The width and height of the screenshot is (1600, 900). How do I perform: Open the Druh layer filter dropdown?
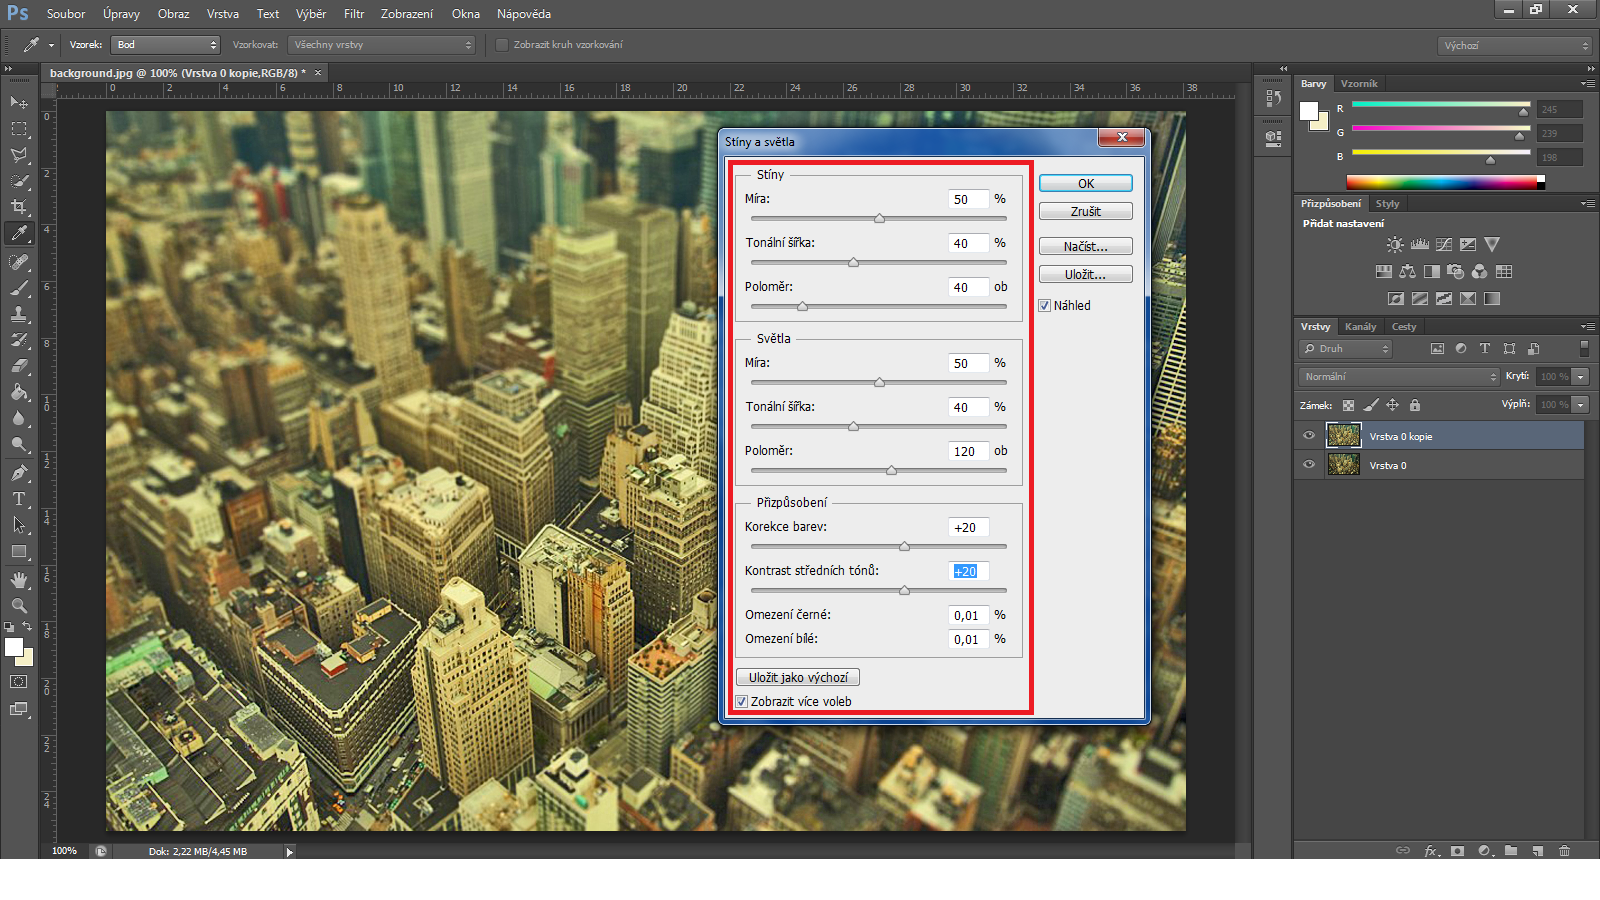pos(1346,349)
